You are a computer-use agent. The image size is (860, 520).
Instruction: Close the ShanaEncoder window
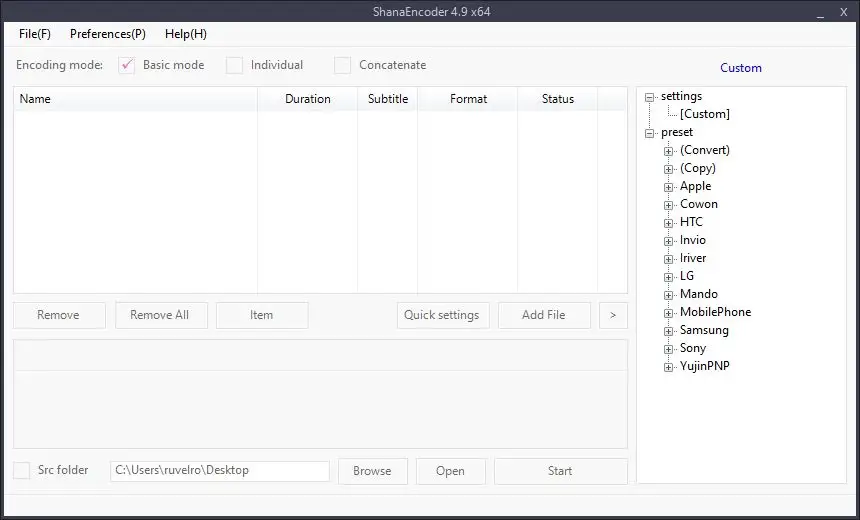tap(844, 12)
